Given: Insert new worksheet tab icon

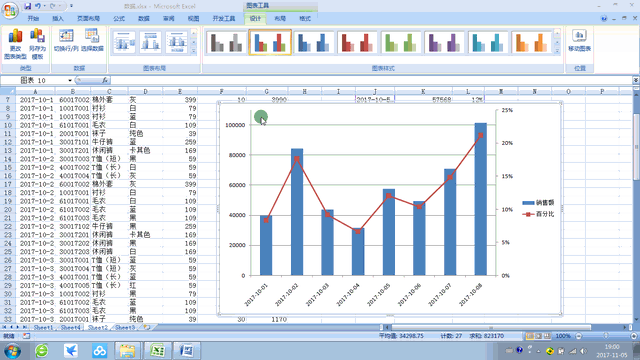Looking at the screenshot, I should pyautogui.click(x=147, y=327).
